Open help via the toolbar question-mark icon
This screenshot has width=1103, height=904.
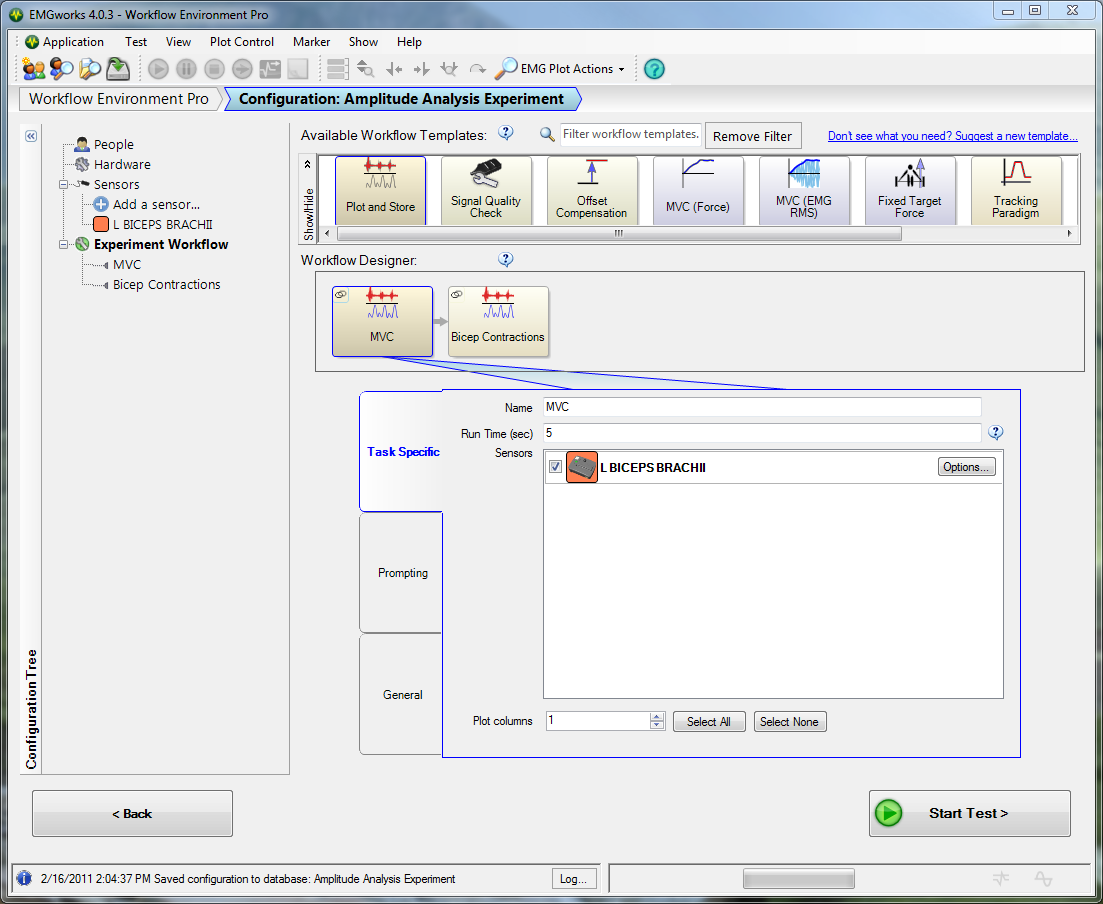[x=654, y=69]
